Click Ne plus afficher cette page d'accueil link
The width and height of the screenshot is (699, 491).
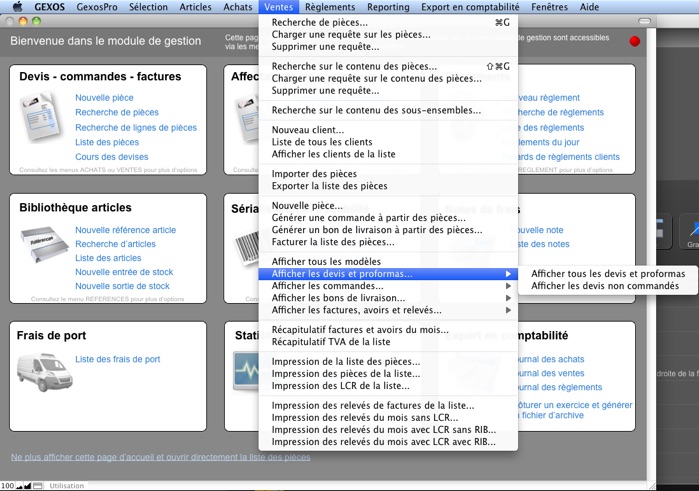coord(160,457)
